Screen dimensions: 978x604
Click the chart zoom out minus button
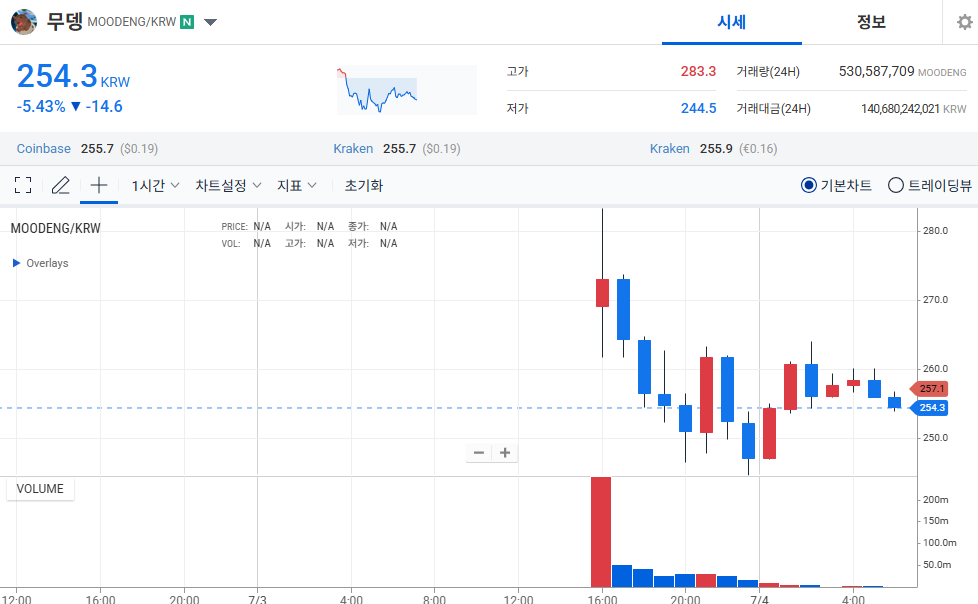(x=479, y=452)
